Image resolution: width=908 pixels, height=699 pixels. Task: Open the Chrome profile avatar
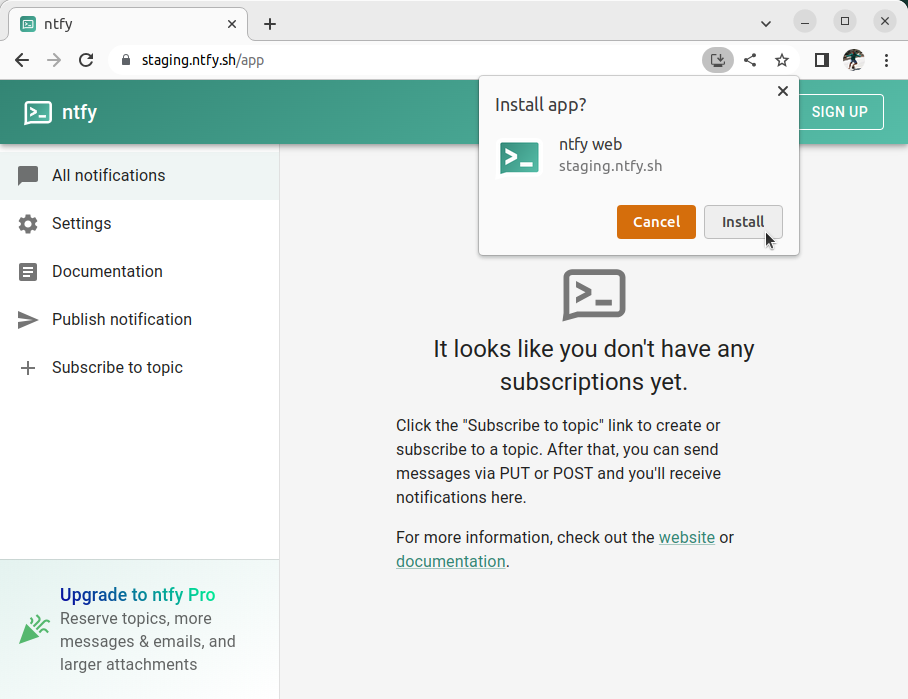pyautogui.click(x=853, y=60)
